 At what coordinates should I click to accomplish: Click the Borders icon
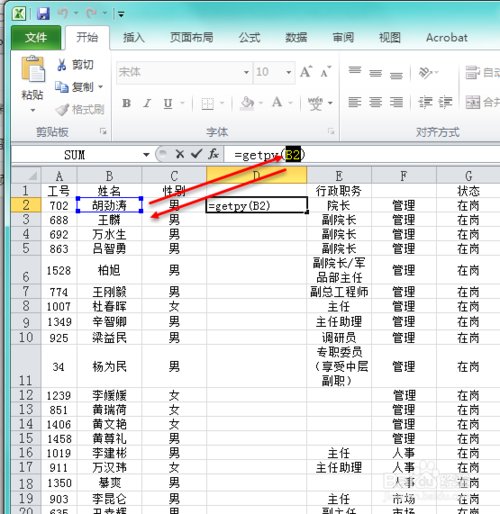pos(208,104)
